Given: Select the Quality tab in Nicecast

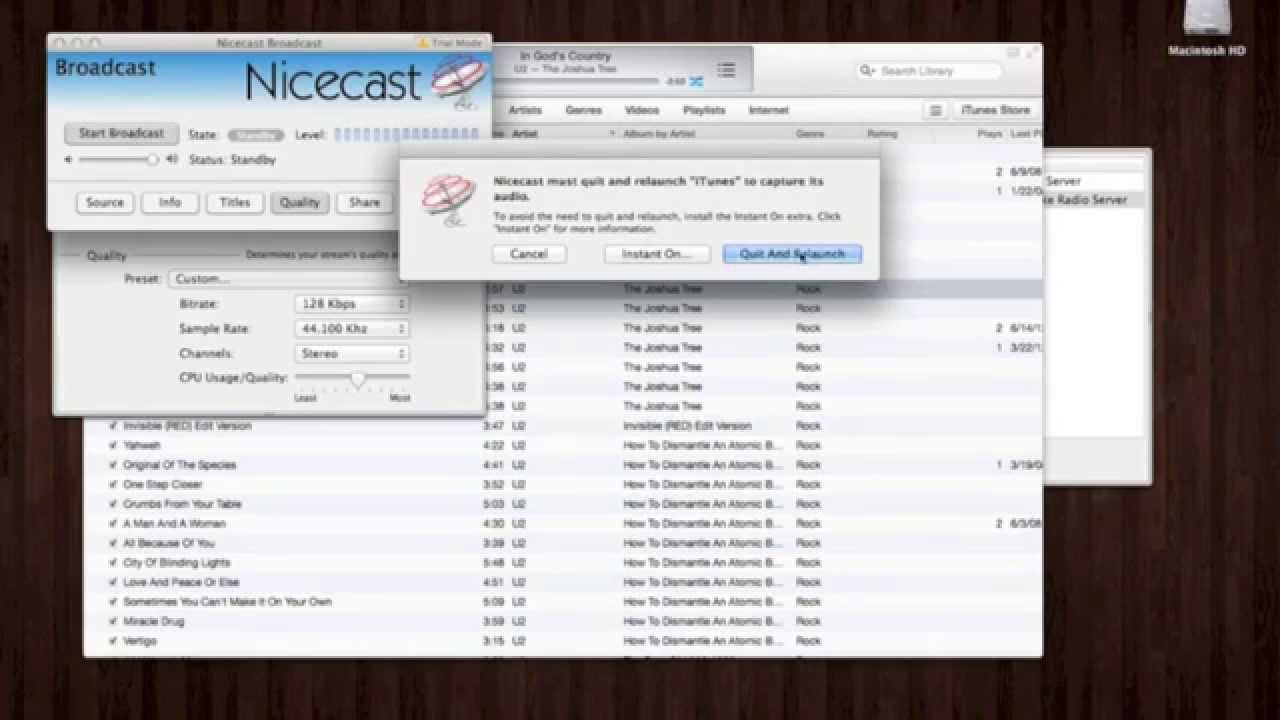Looking at the screenshot, I should (x=300, y=203).
